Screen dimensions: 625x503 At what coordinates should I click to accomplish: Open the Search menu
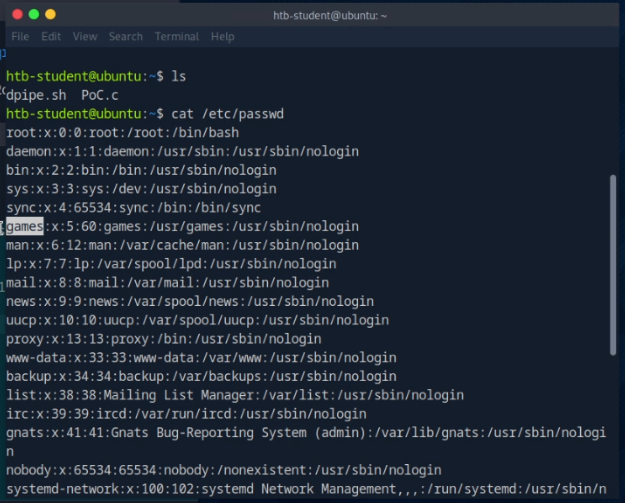[126, 37]
